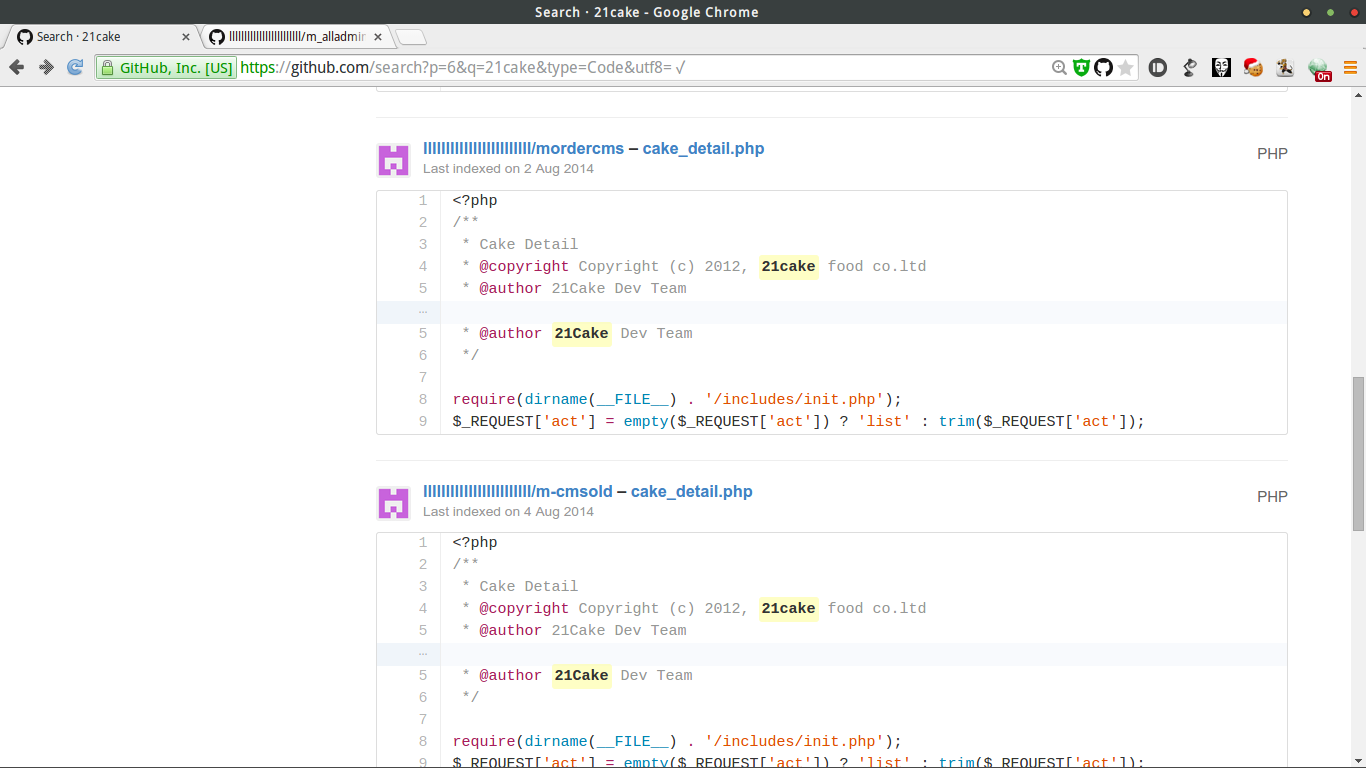Open the Pushbullet extension icon
Image resolution: width=1366 pixels, height=768 pixels.
(1158, 68)
